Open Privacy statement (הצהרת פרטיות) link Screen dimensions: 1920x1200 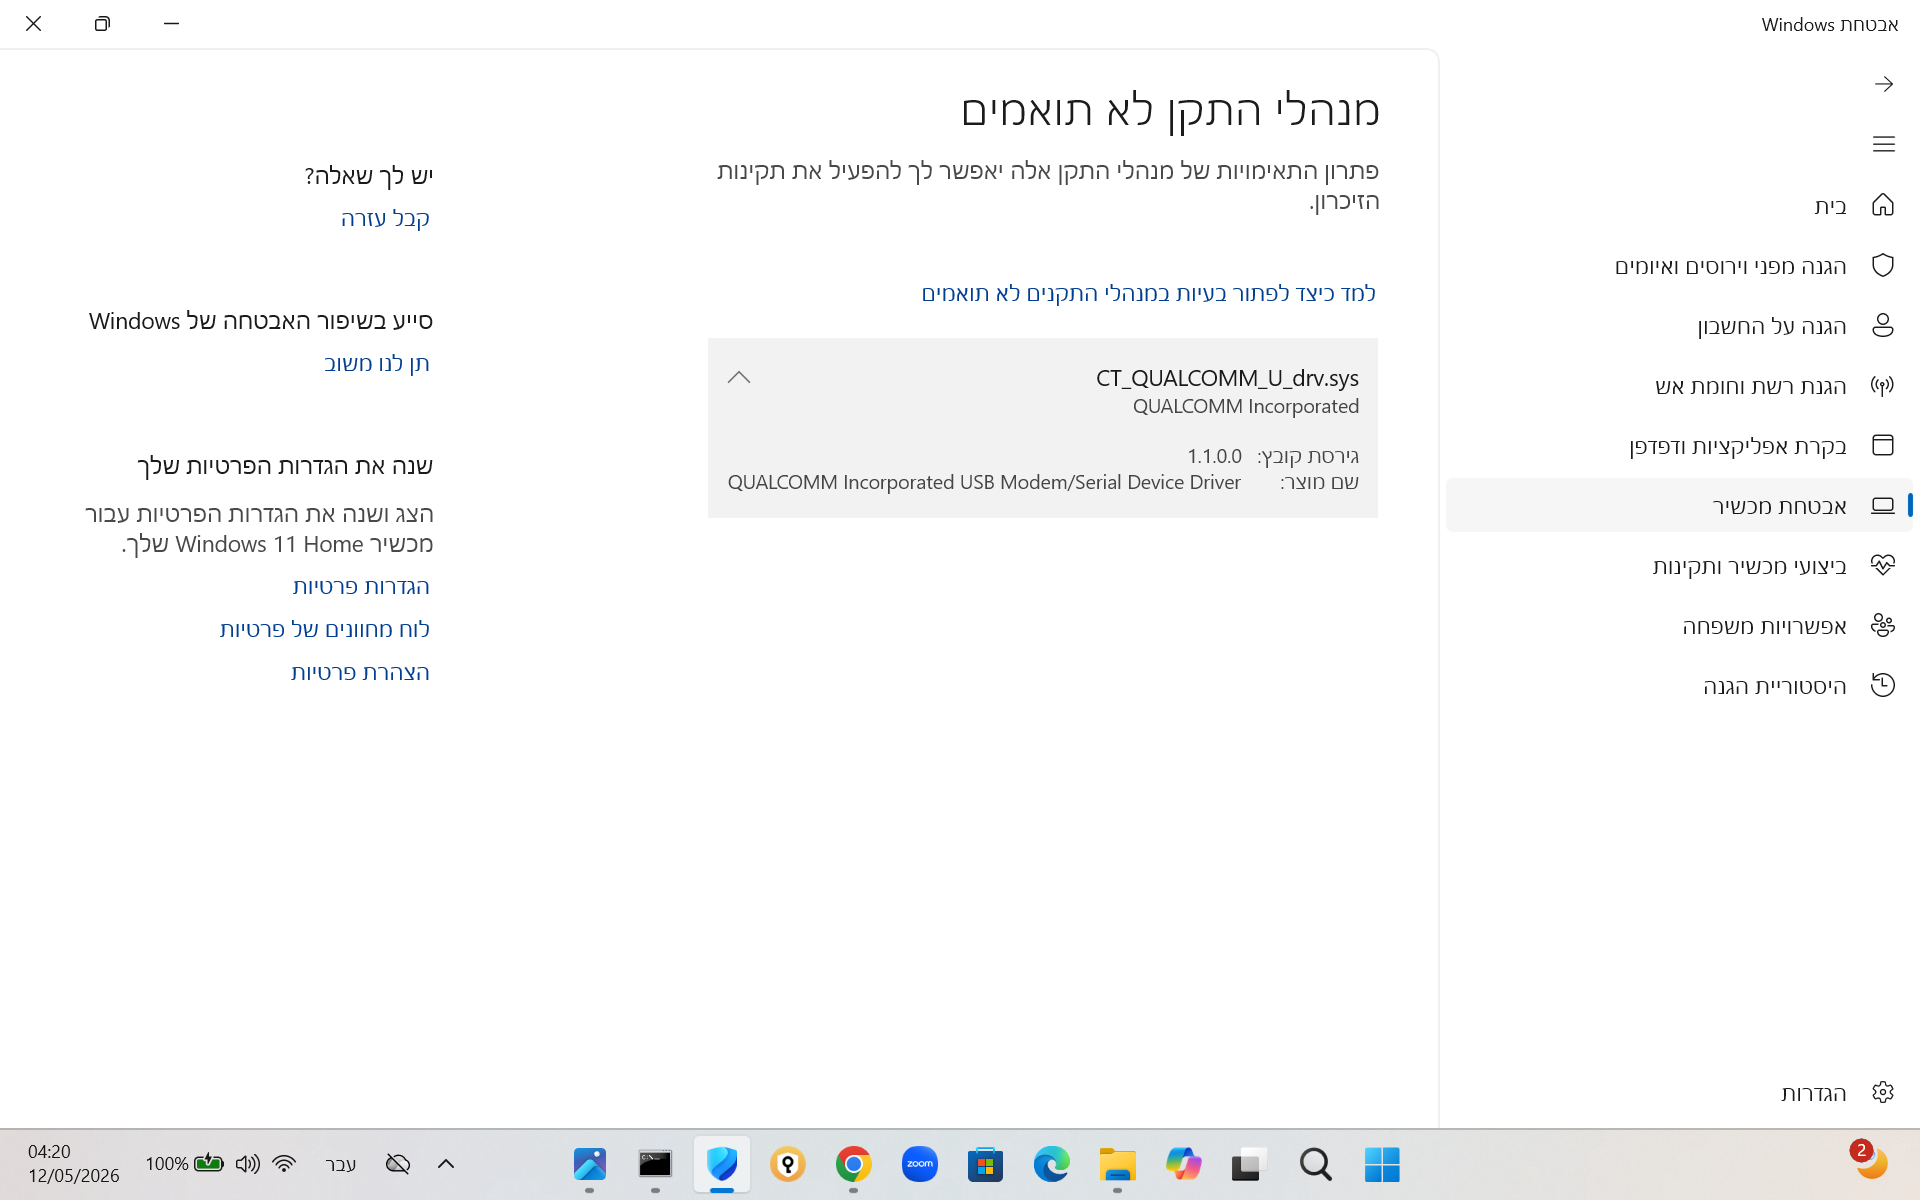pos(360,672)
